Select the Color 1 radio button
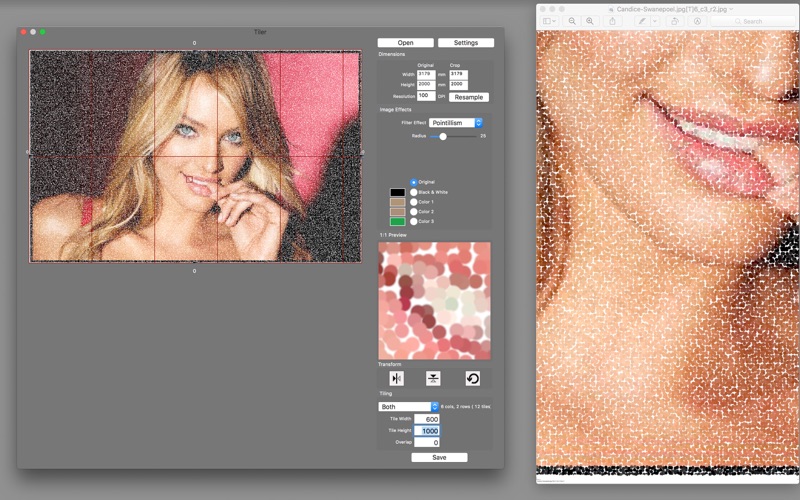This screenshot has height=500, width=800. pyautogui.click(x=414, y=202)
